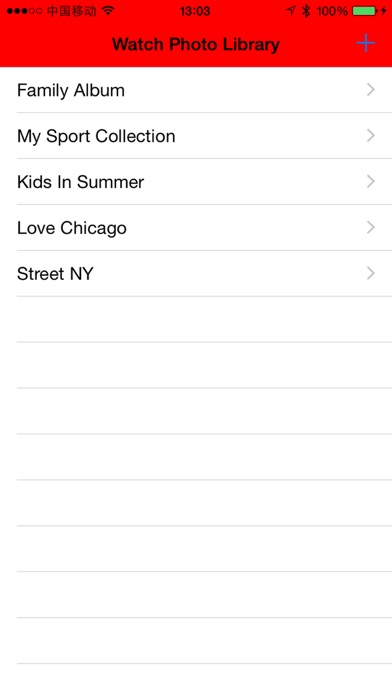Image resolution: width=392 pixels, height=696 pixels.
Task: Open the Family Album entry
Action: tap(196, 90)
